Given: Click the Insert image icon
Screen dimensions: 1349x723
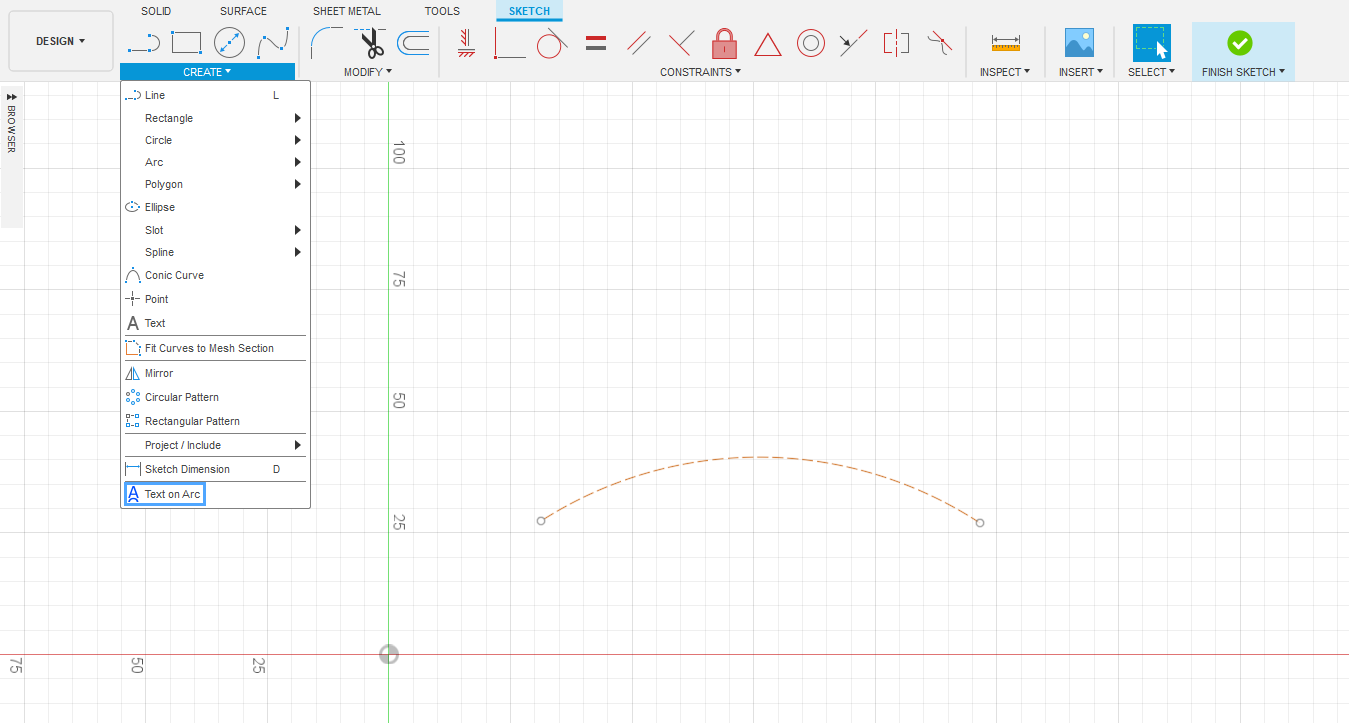Looking at the screenshot, I should 1079,43.
